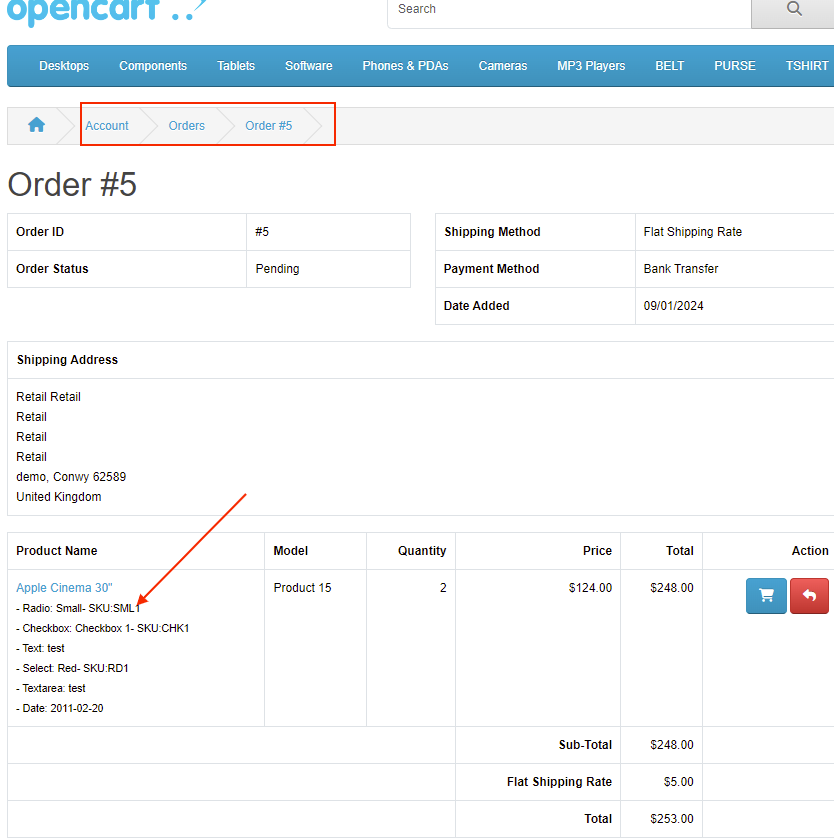Screen dimensions: 834x838
Task: Click the United Kingdom line
Action: click(x=59, y=496)
